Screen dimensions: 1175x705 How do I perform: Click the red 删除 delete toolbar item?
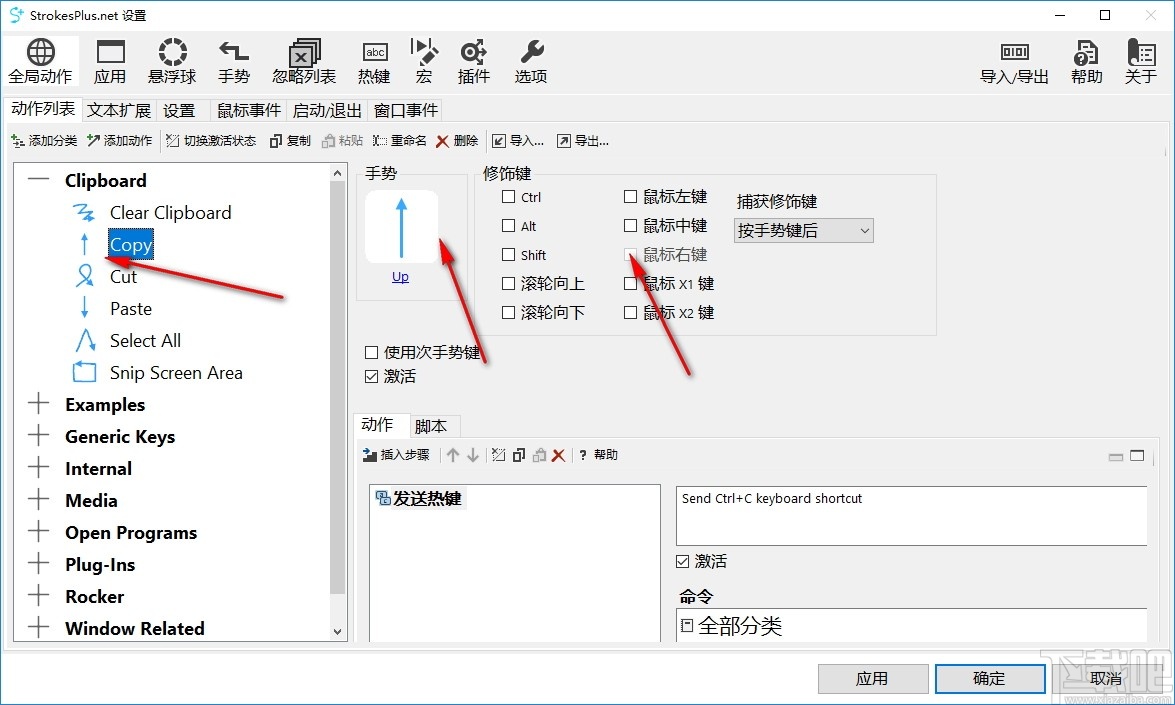tap(456, 140)
